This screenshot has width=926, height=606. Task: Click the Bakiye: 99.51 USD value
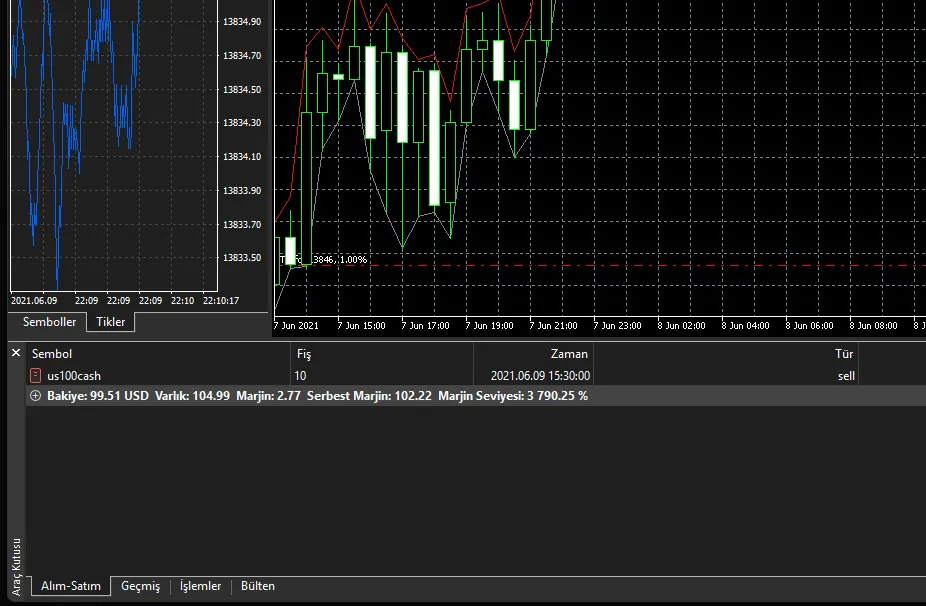tap(98, 396)
